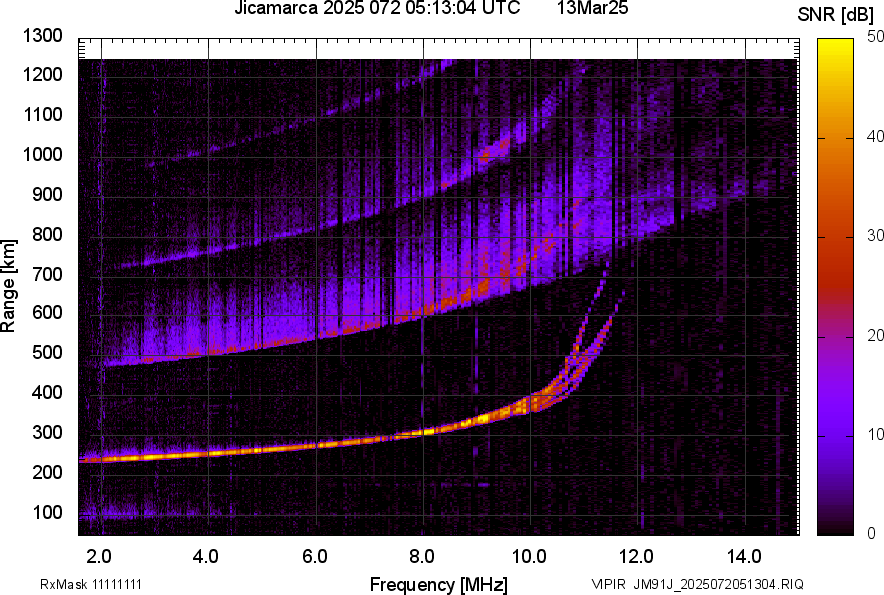Click frequency axis tick 10.0
884x595 pixels.
pos(529,557)
